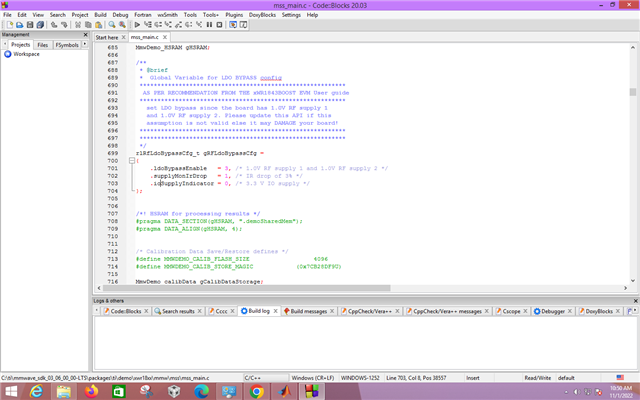Go to next instruction in the debugger toolbar
Screen dimensions: 640x400
[189, 25]
